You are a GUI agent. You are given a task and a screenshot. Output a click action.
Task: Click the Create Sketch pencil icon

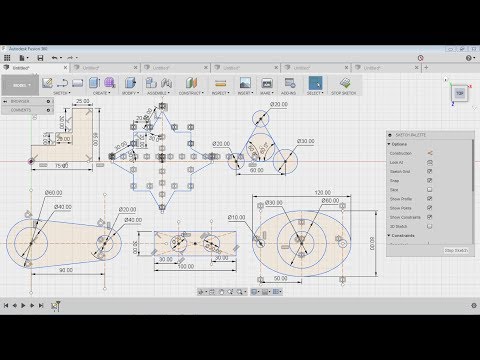pyautogui.click(x=47, y=83)
